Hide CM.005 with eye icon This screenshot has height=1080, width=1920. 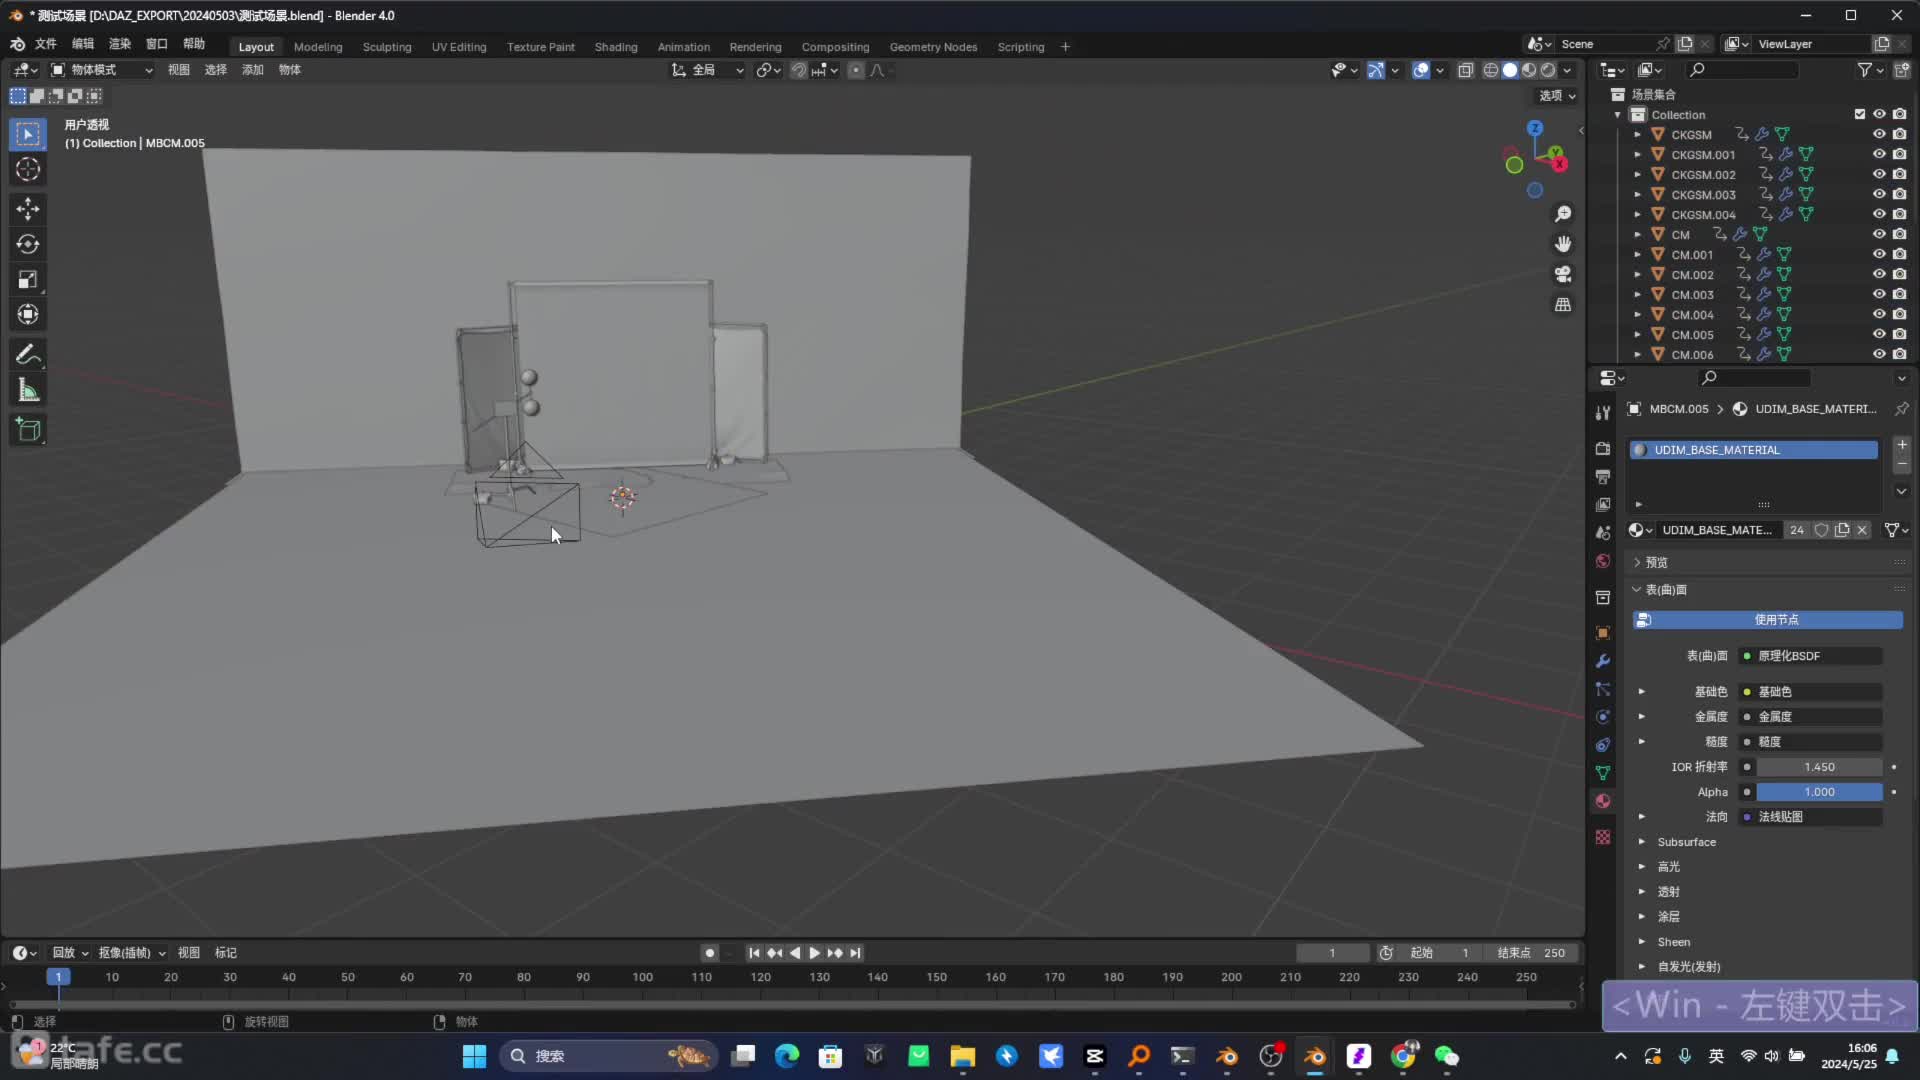point(1879,334)
